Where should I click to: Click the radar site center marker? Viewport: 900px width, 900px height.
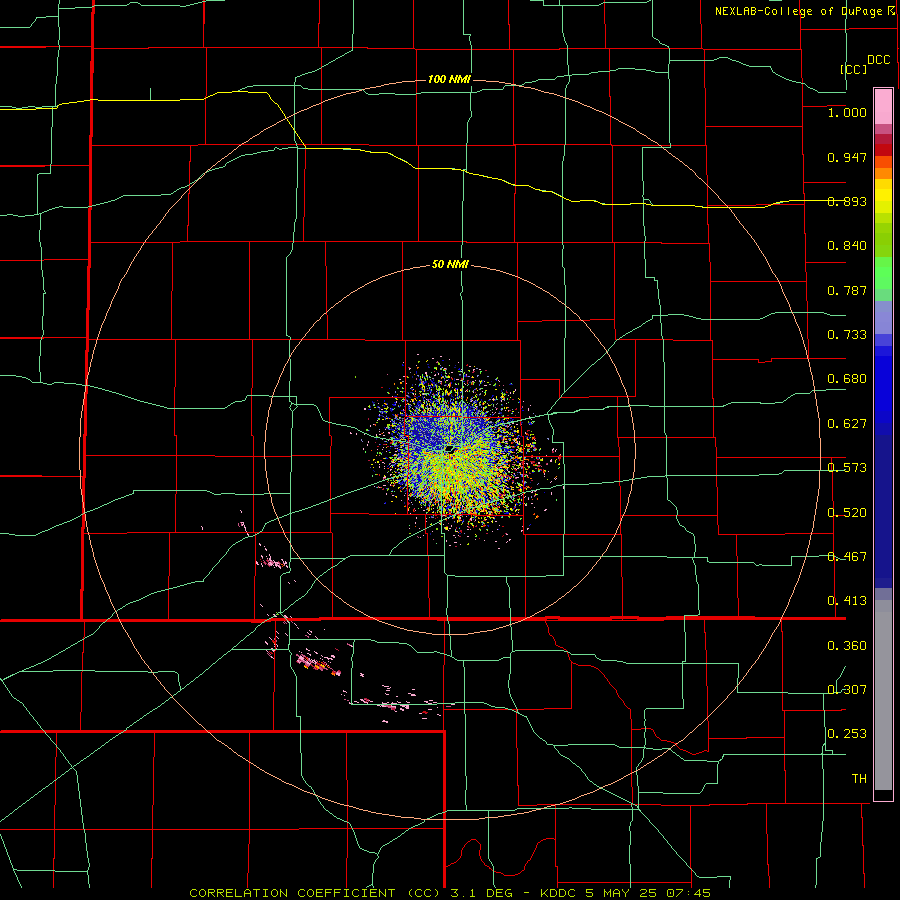click(449, 449)
